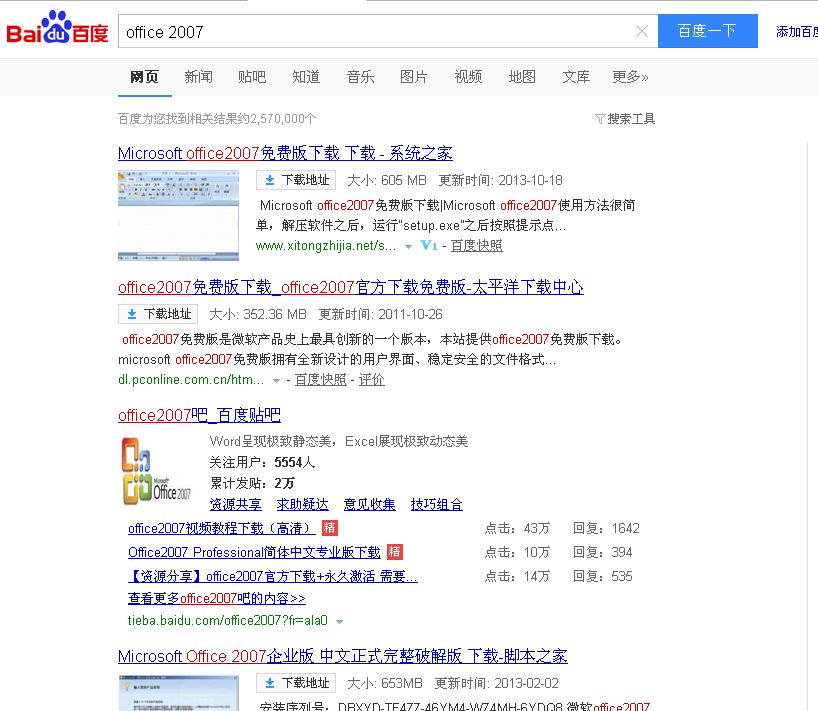Switch to the 音乐 tab
Image resolution: width=818 pixels, height=711 pixels.
coord(360,77)
